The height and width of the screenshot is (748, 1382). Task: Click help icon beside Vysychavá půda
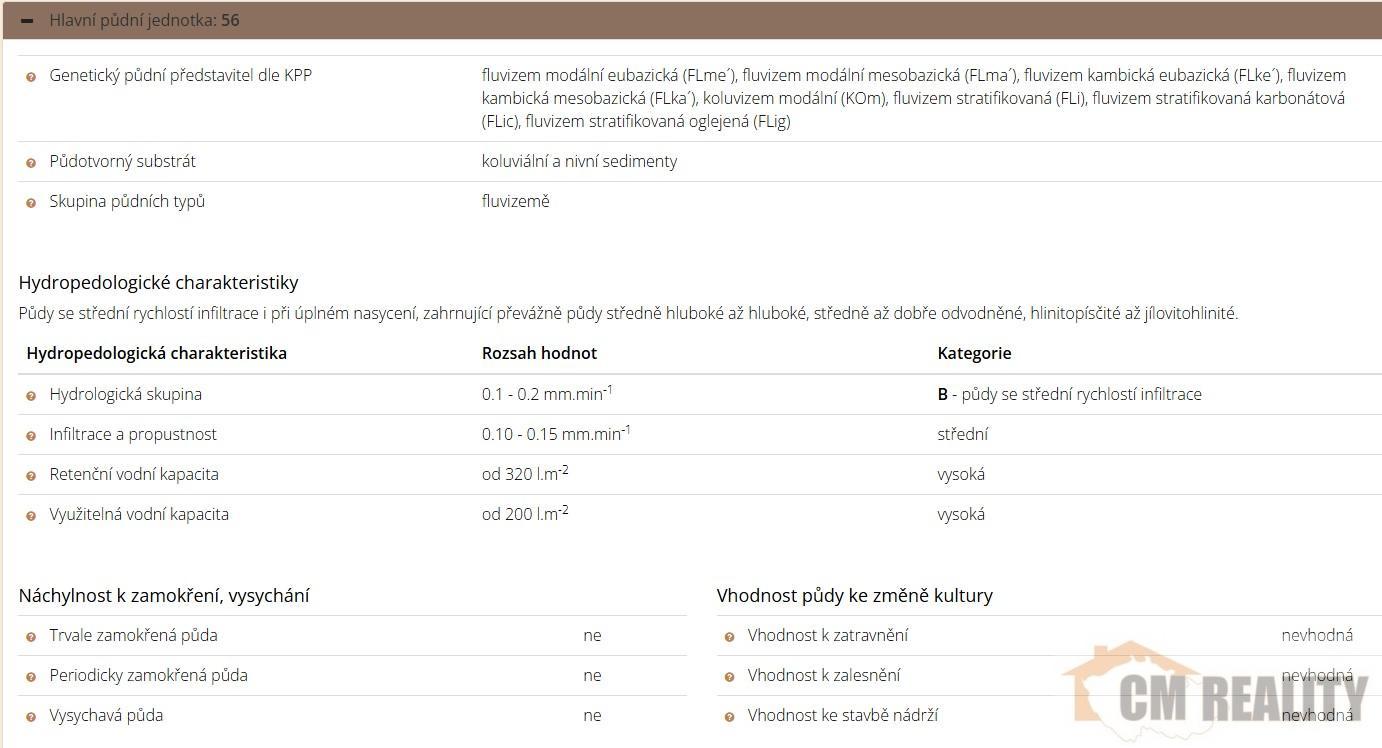pyautogui.click(x=31, y=717)
